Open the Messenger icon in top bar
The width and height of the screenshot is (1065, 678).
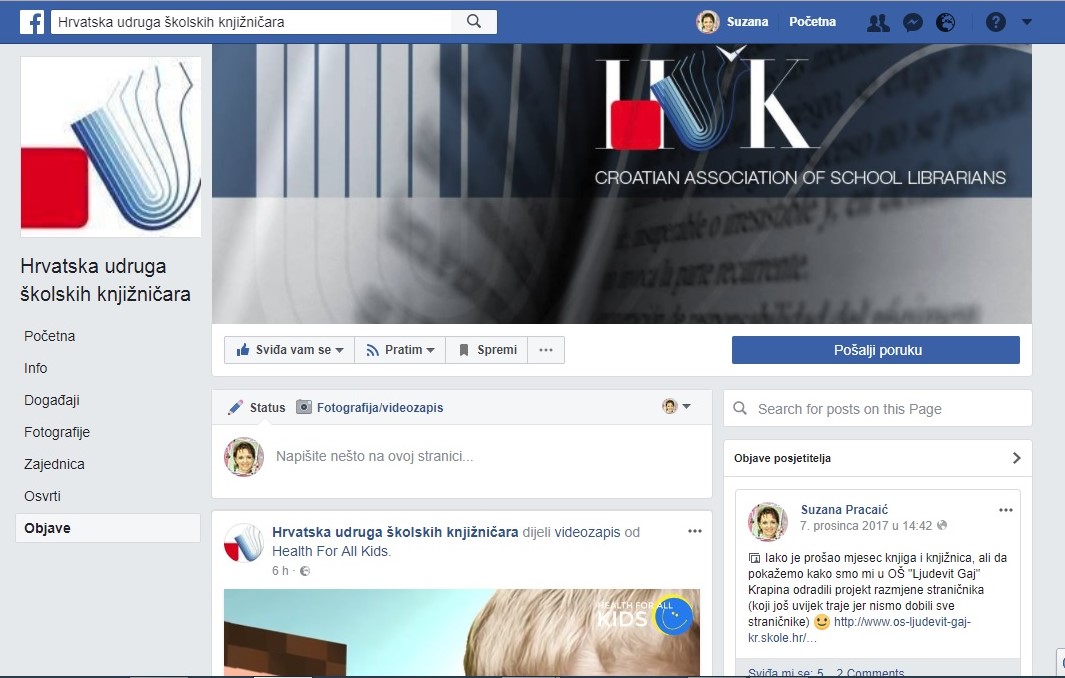pyautogui.click(x=912, y=22)
